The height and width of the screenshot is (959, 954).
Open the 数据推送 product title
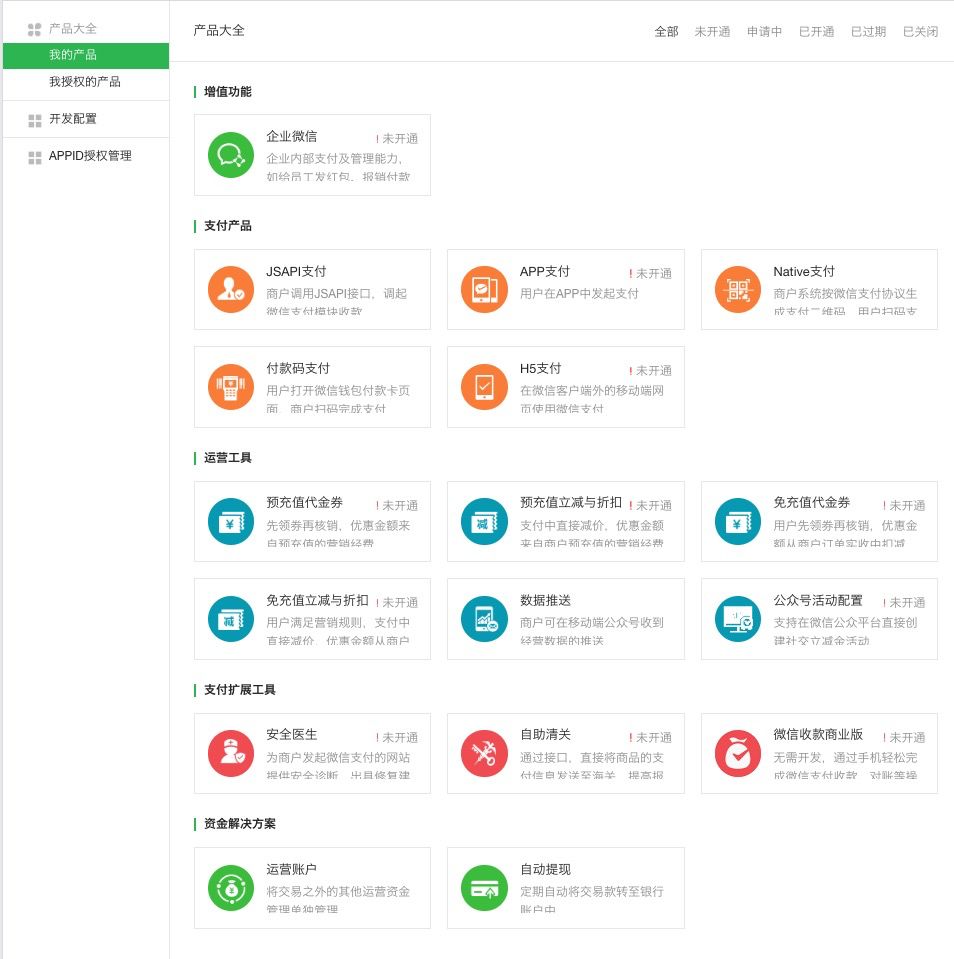[545, 601]
